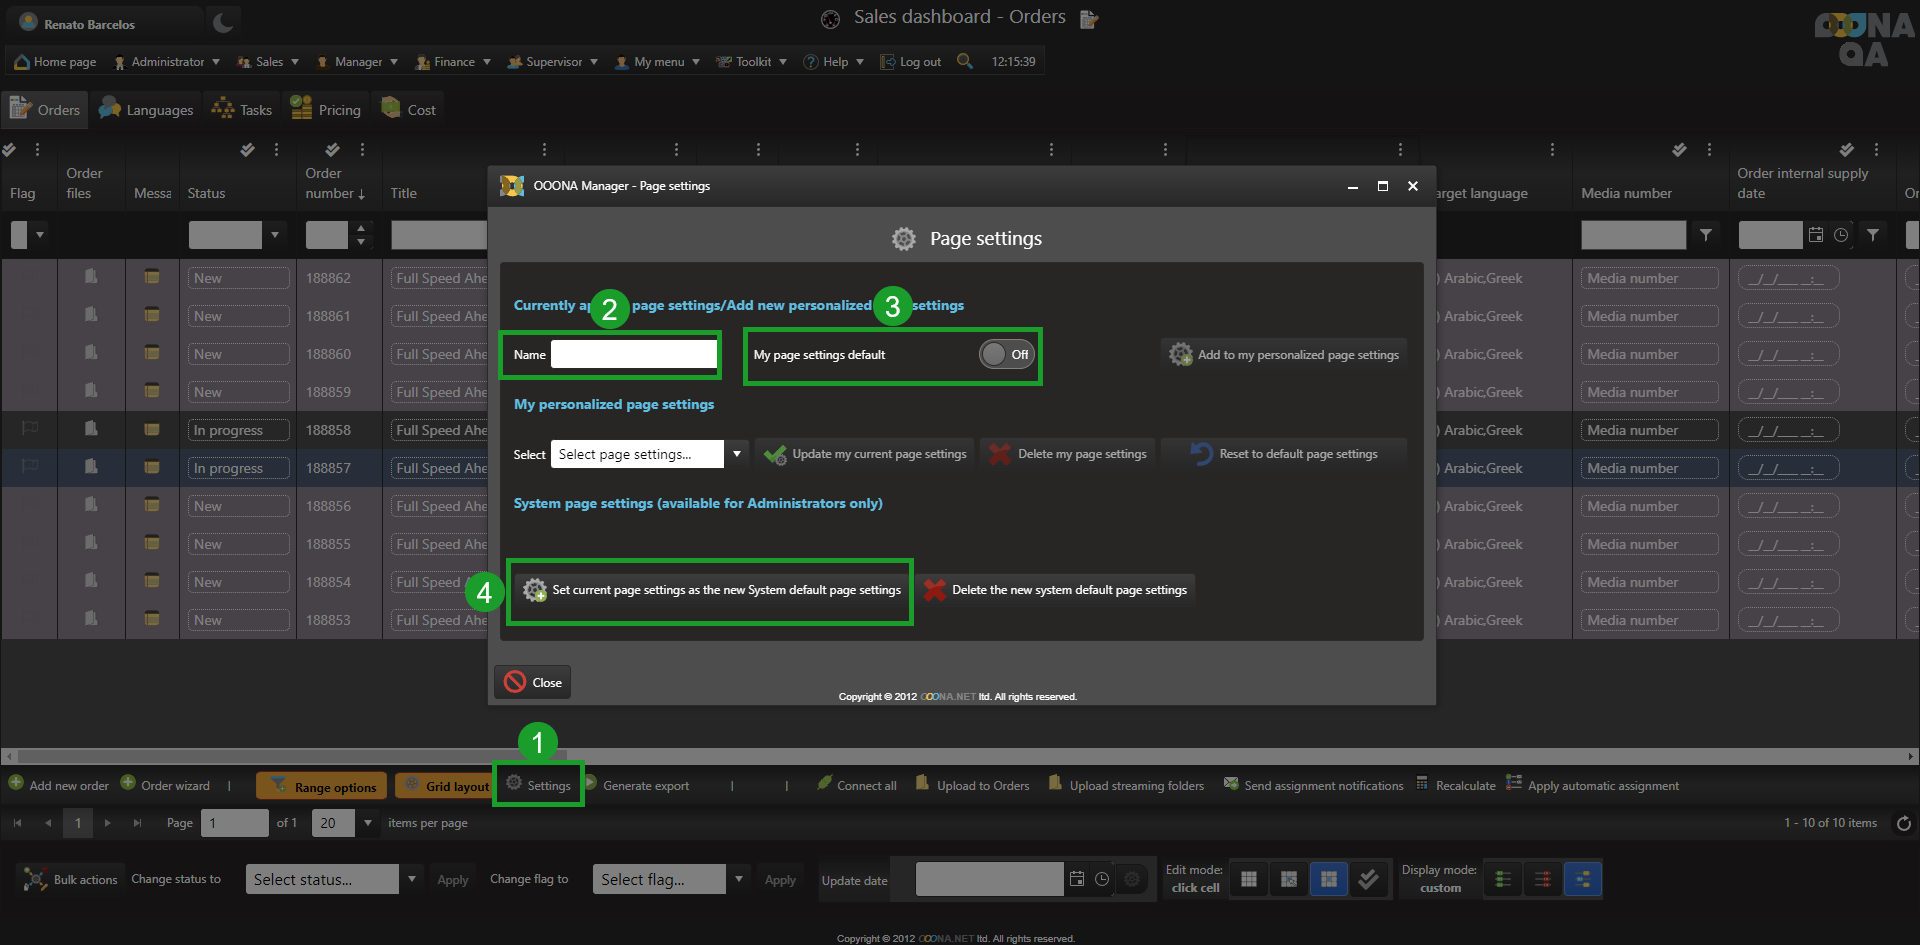Click Set current page settings as System default

(712, 590)
